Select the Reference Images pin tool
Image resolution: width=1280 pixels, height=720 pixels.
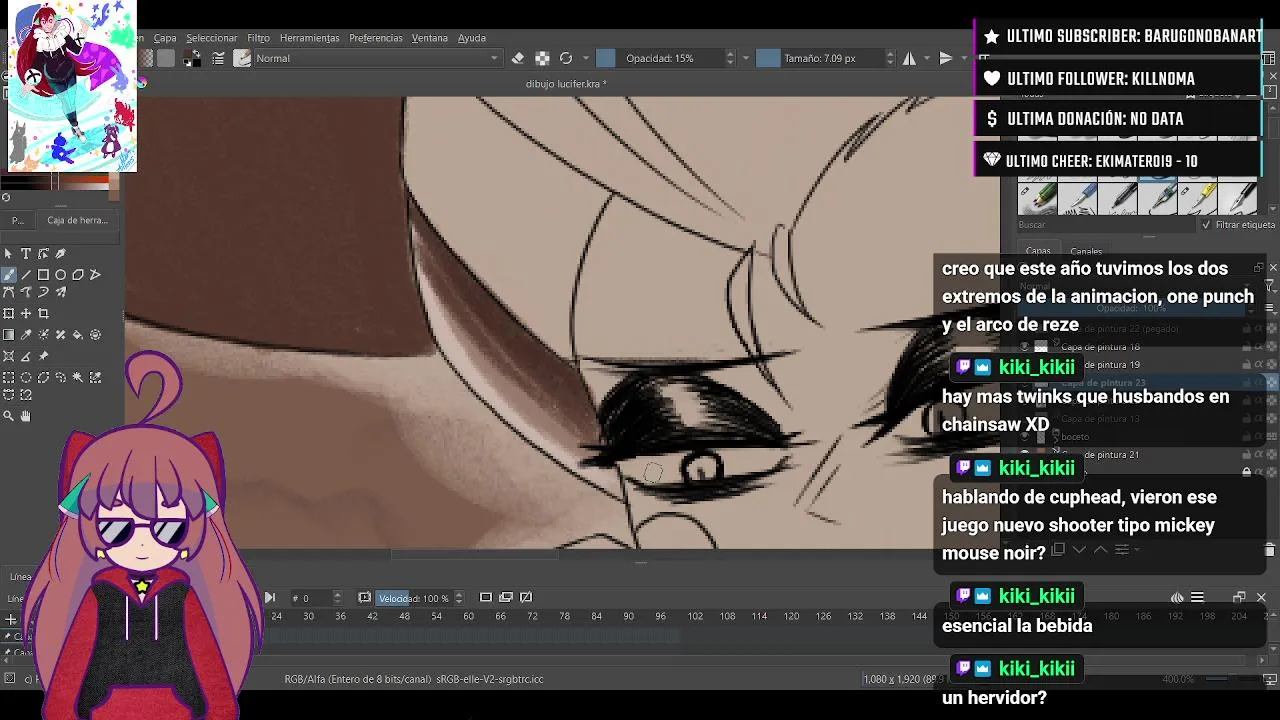coord(43,356)
